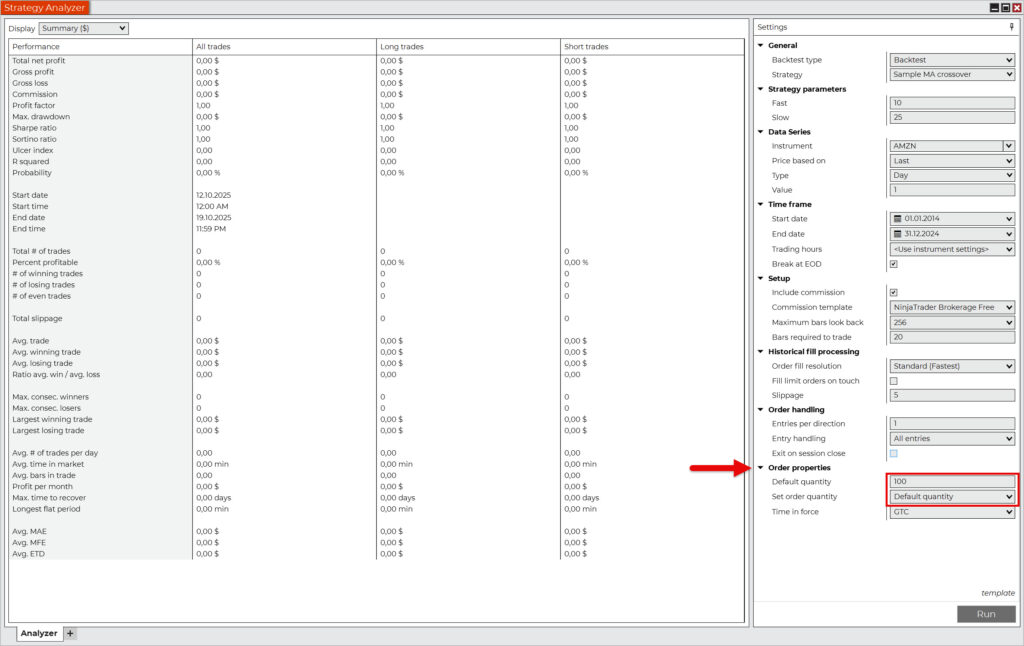
Task: Click the calendar icon in End date field
Action: 897,234
